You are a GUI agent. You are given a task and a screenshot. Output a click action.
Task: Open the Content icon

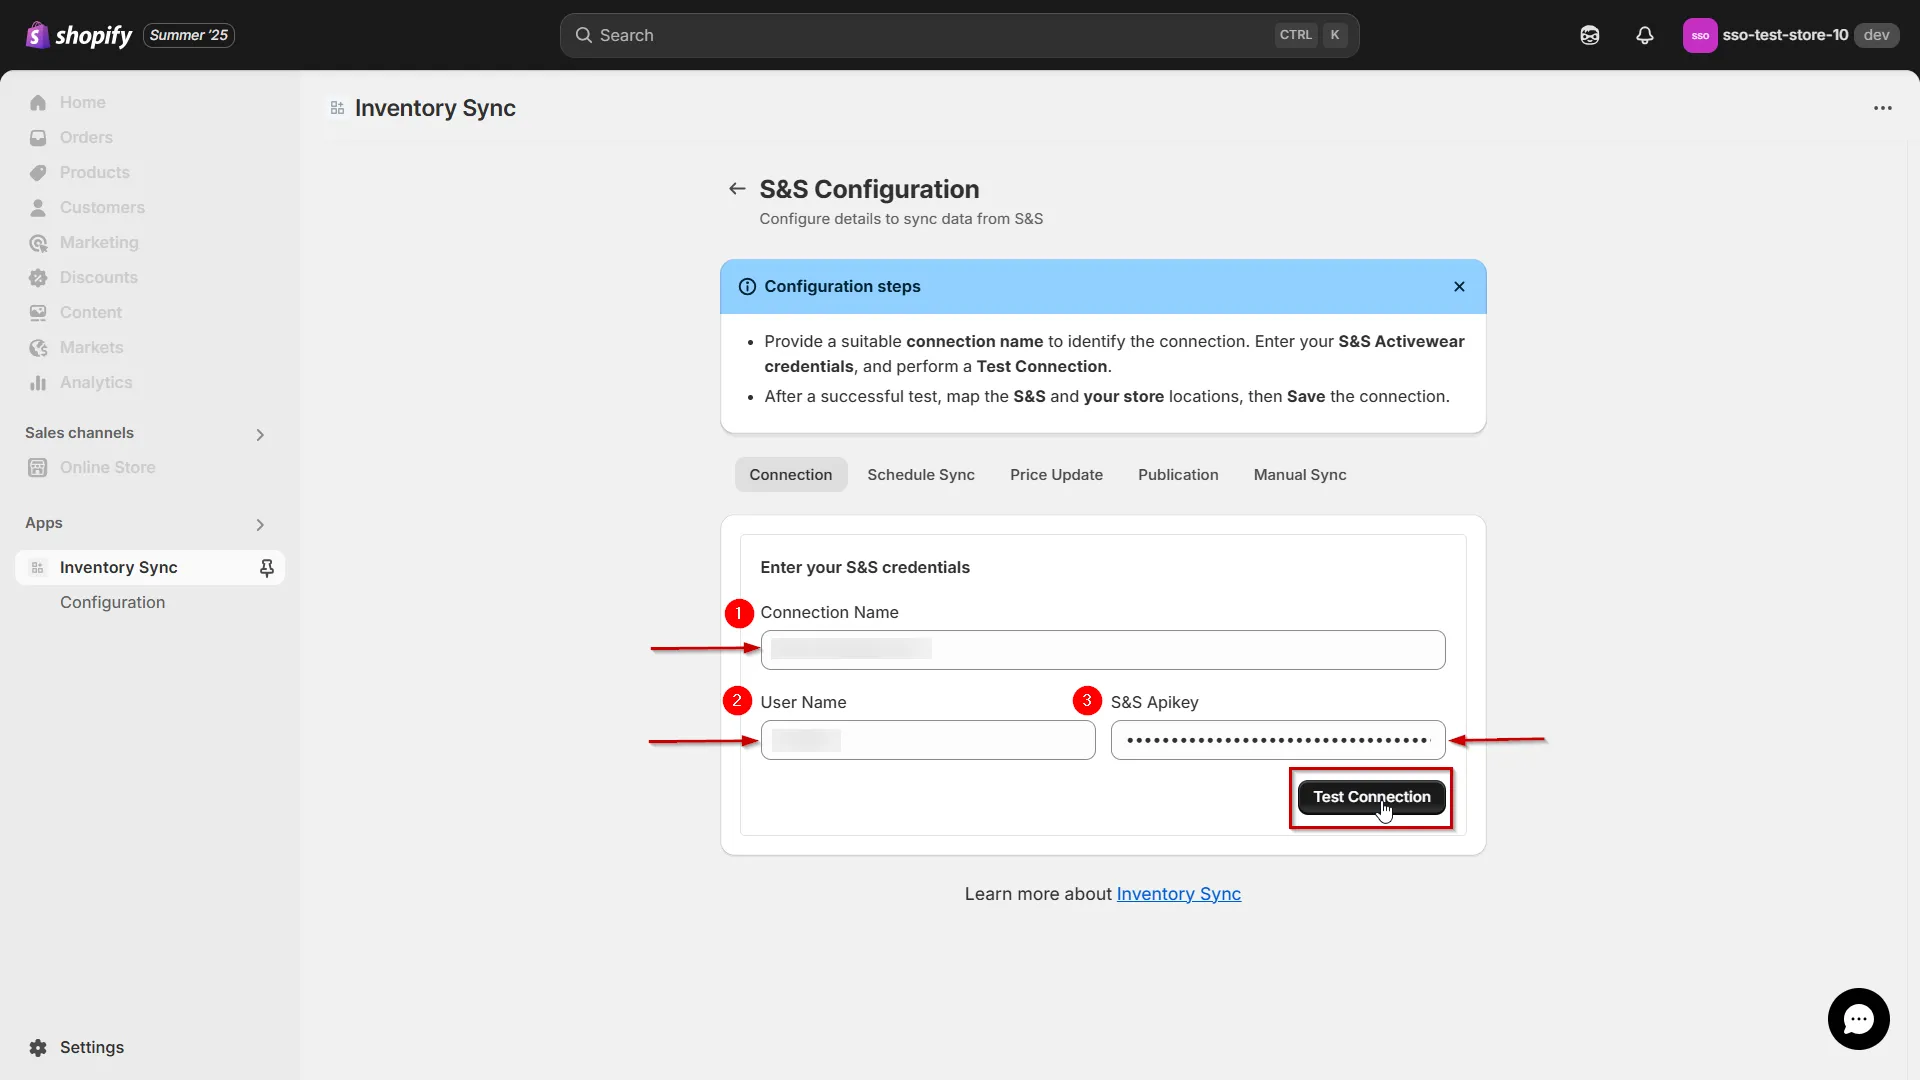pyautogui.click(x=38, y=312)
